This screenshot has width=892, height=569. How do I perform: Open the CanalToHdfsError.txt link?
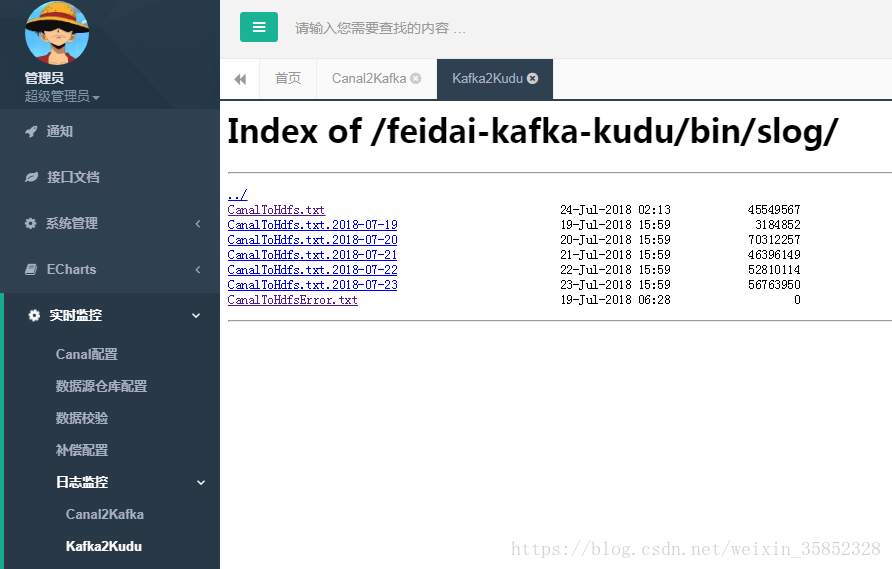[292, 300]
